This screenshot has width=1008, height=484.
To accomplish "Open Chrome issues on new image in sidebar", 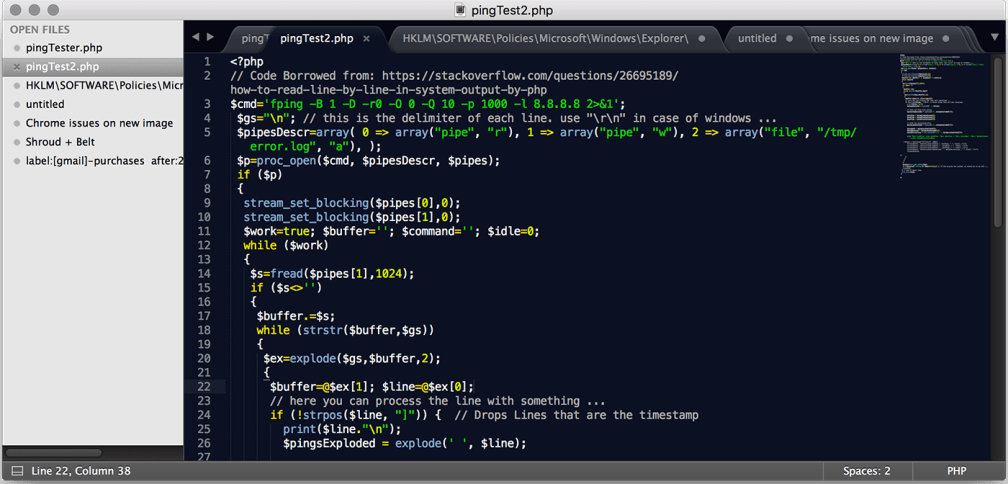I will click(x=100, y=123).
